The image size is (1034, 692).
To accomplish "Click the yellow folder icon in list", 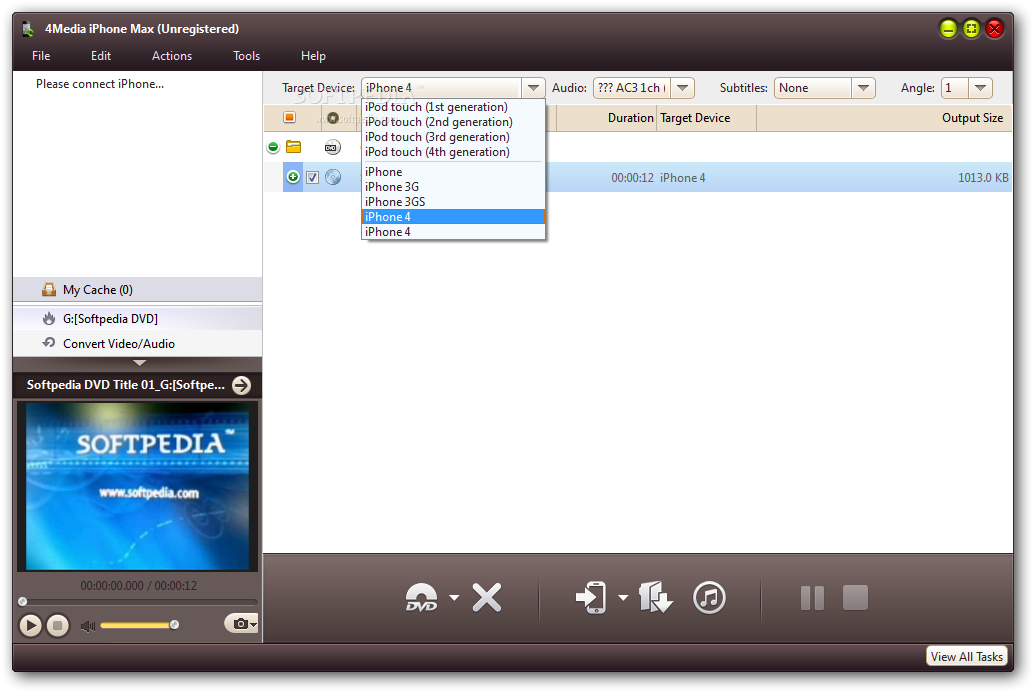I will (293, 147).
